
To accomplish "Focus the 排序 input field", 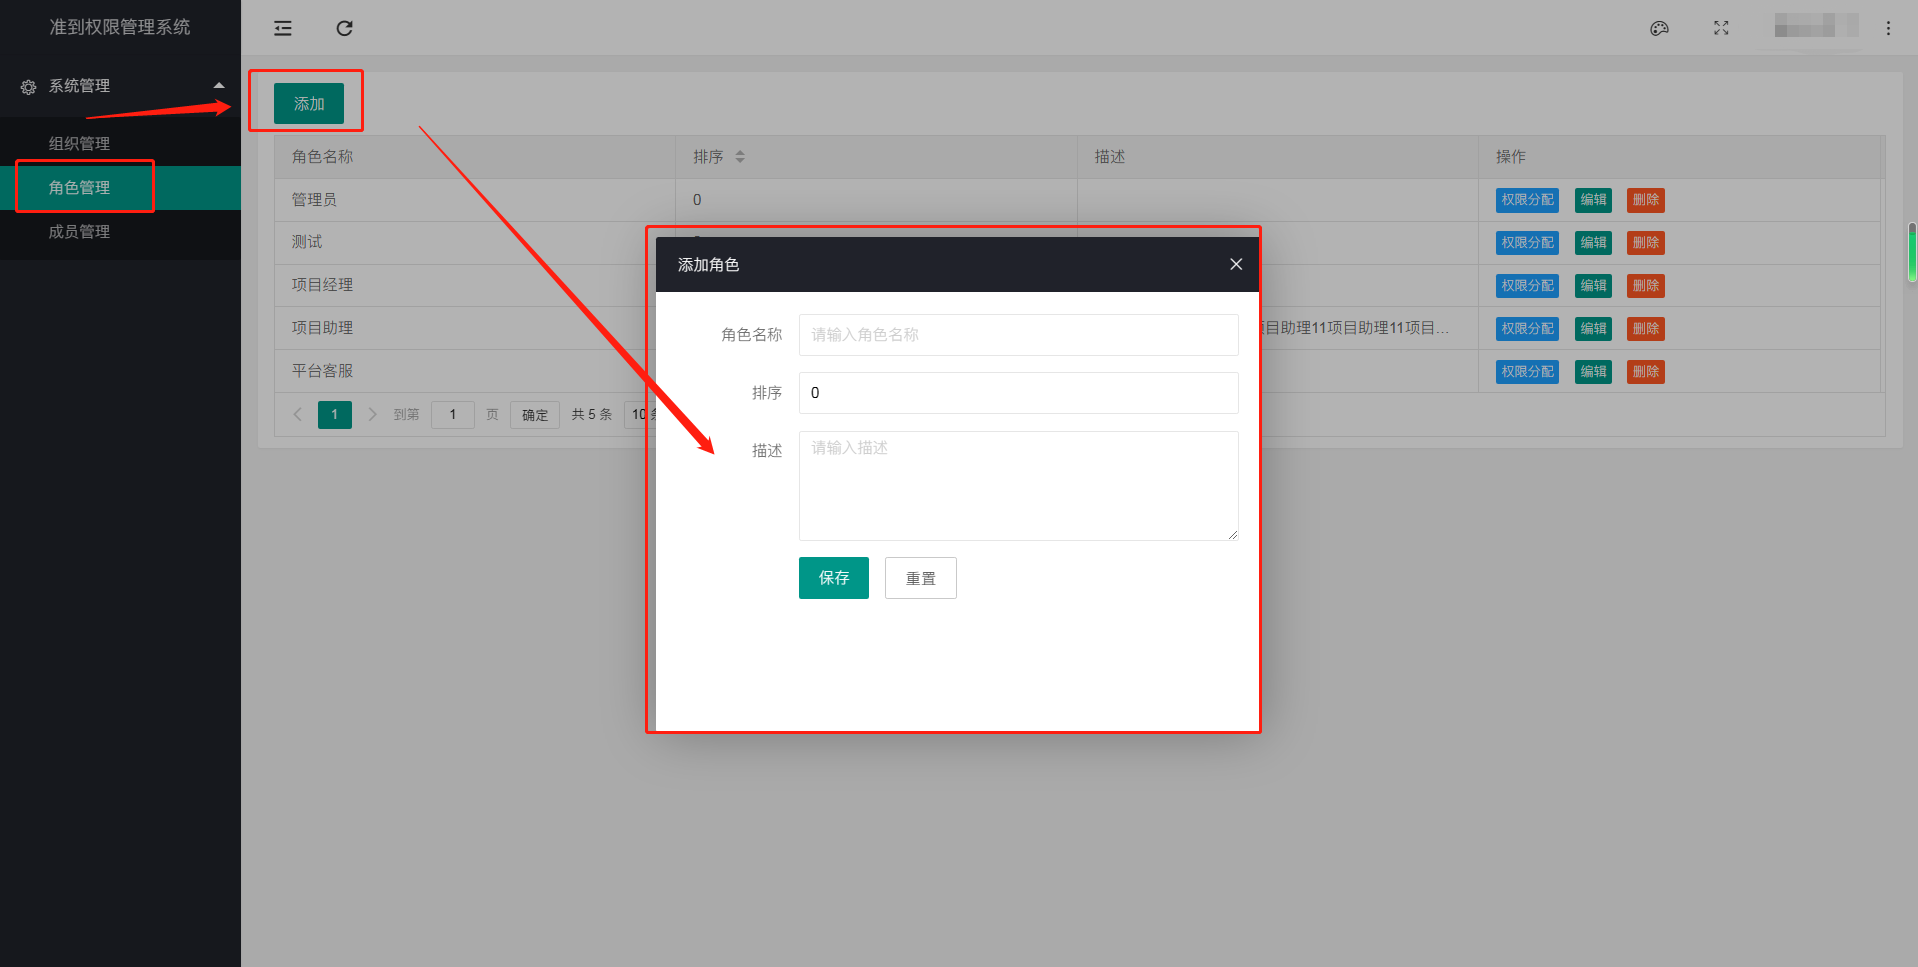I will point(1018,393).
